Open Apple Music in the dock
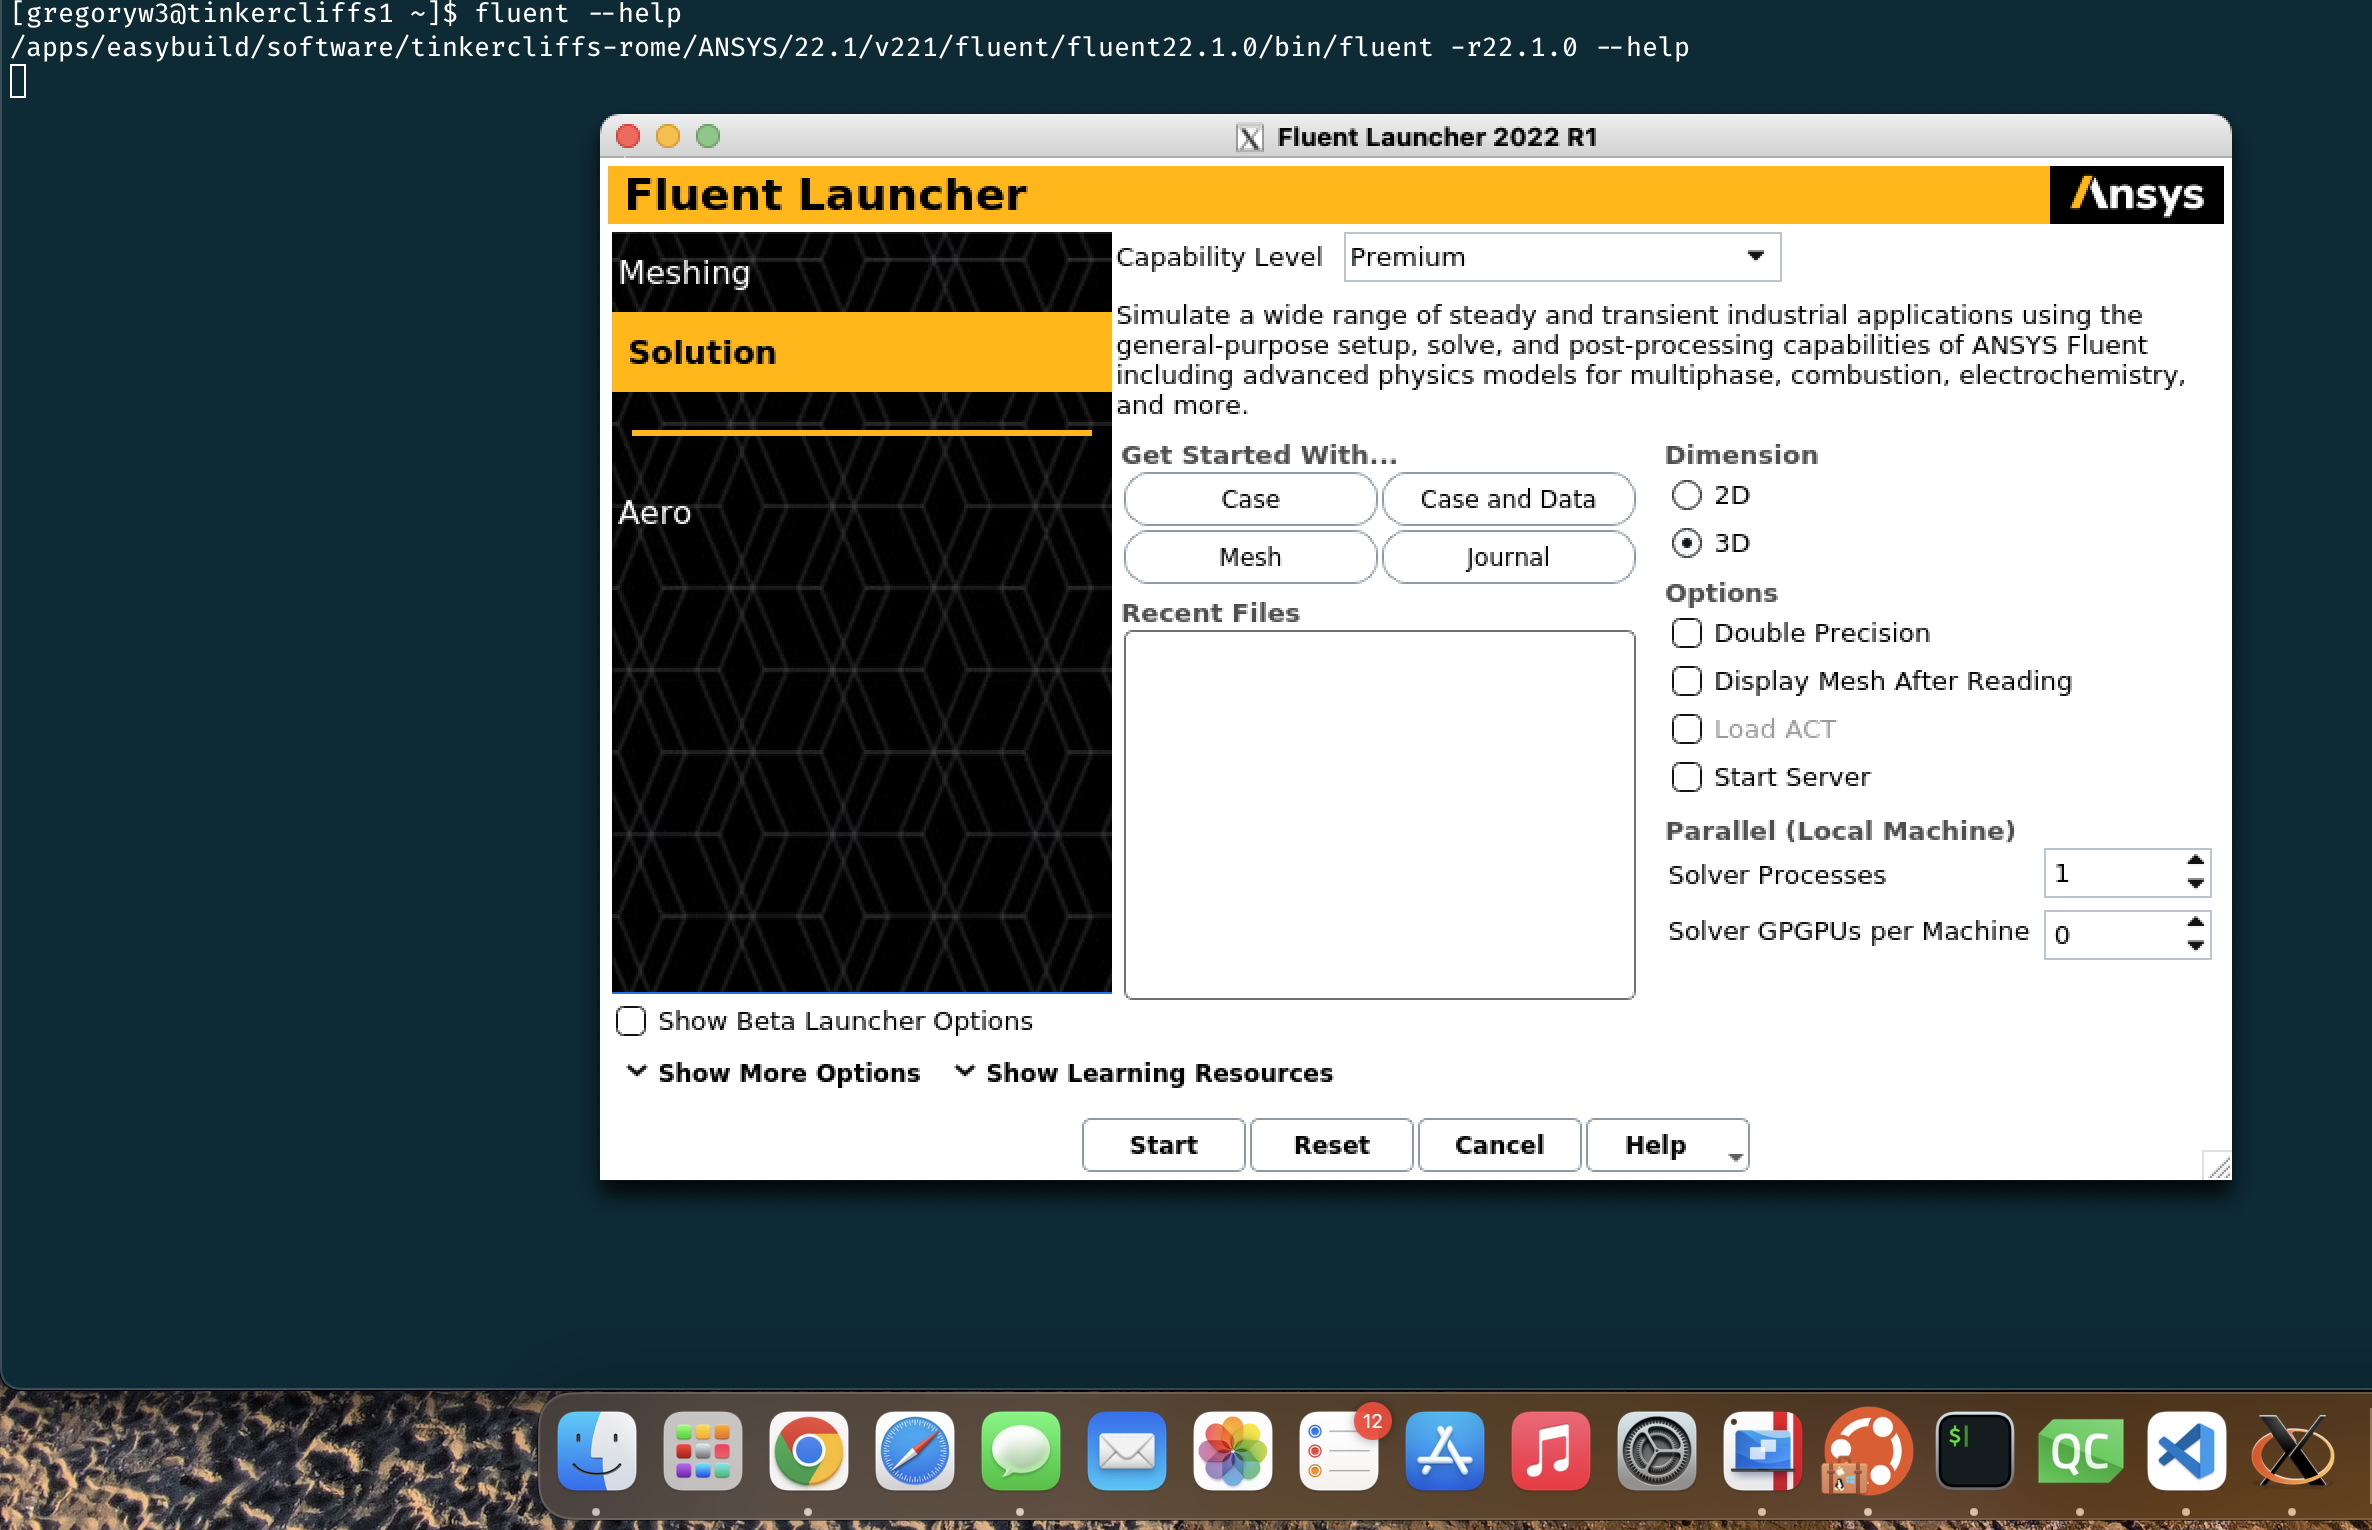 coord(1551,1452)
